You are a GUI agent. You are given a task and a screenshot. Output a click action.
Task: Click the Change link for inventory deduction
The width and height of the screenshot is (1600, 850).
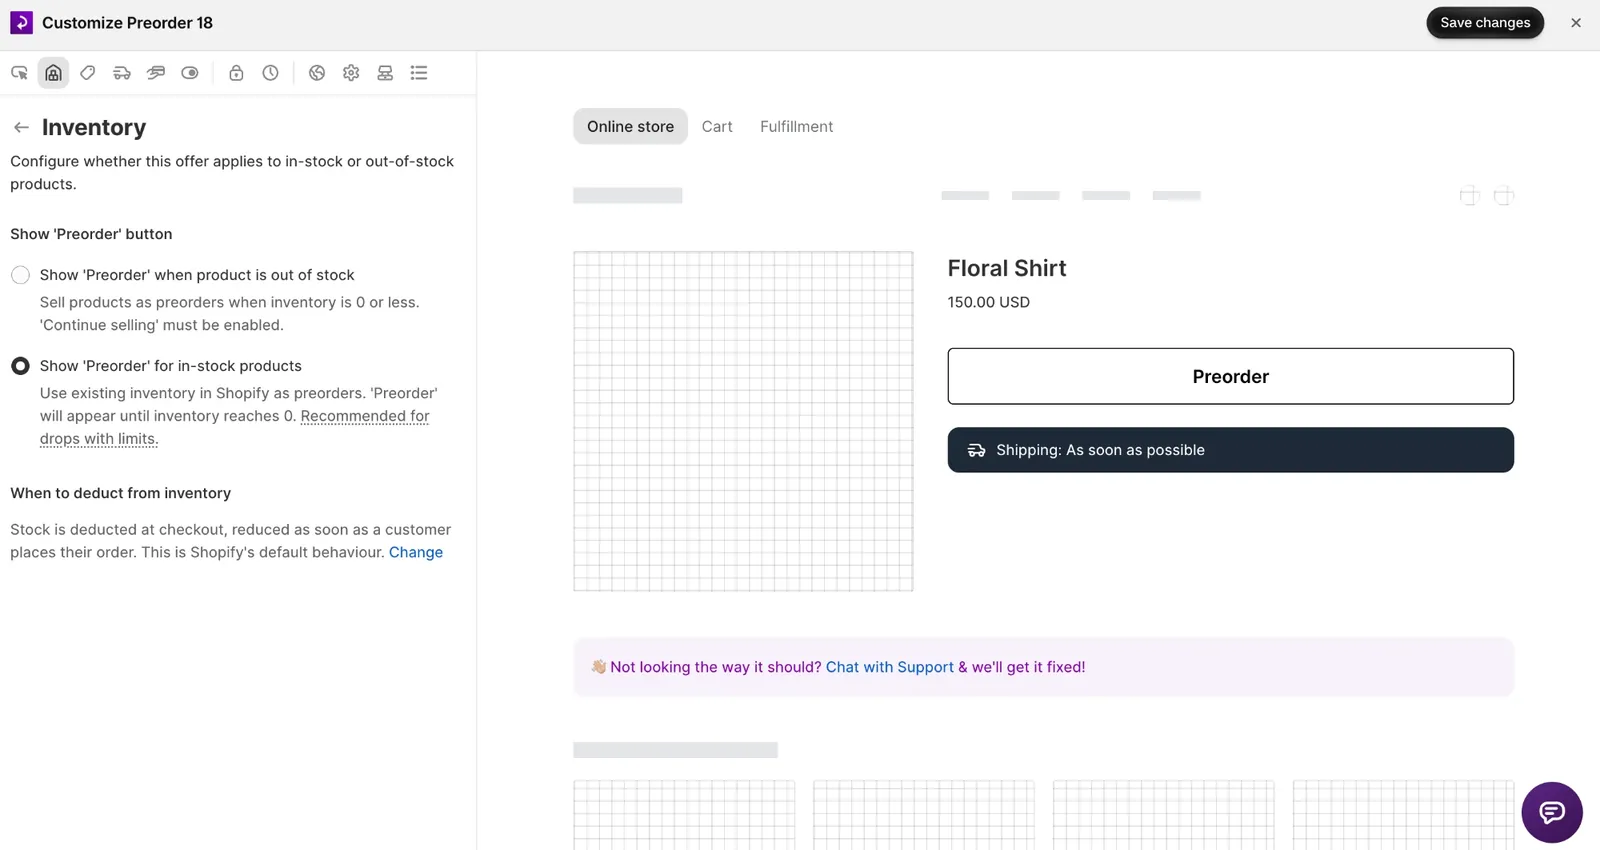point(416,553)
